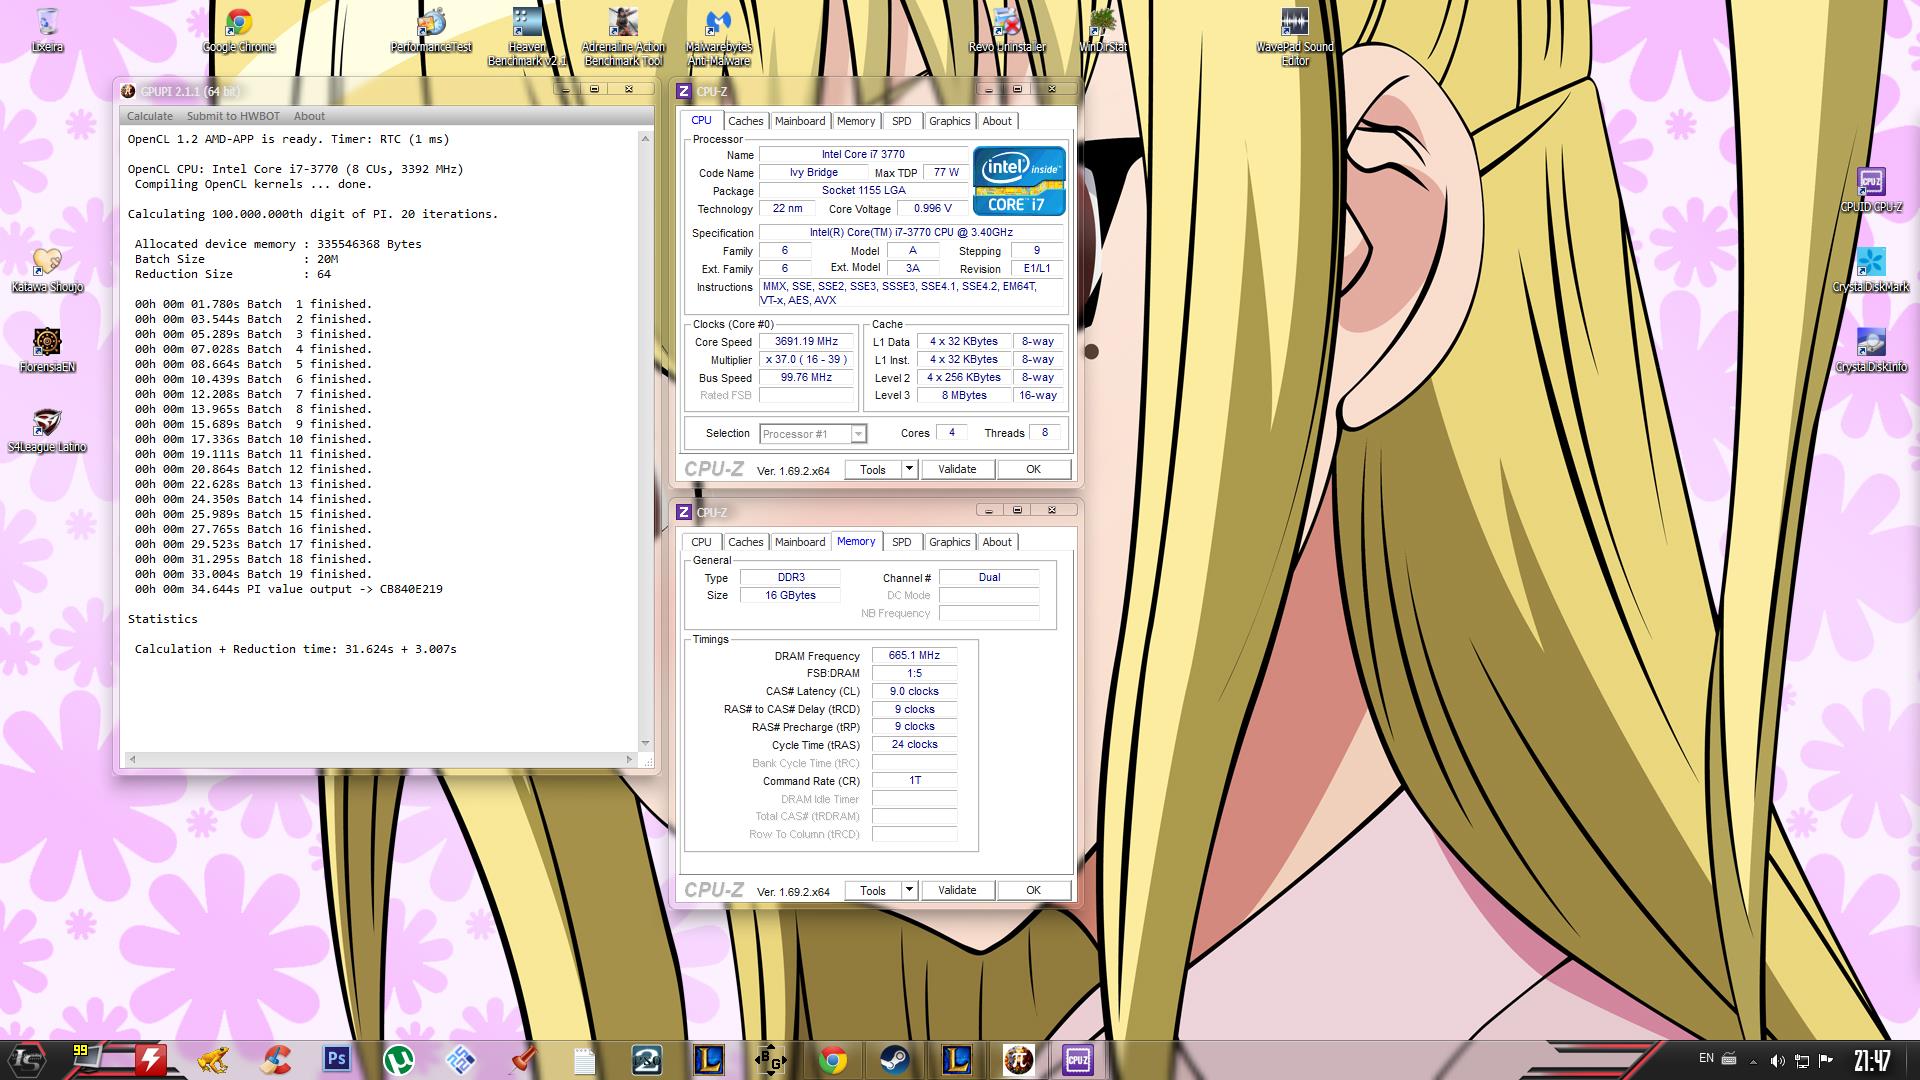Viewport: 1920px width, 1080px height.
Task: Open SPD tab in top CPU-Z window
Action: coord(902,121)
